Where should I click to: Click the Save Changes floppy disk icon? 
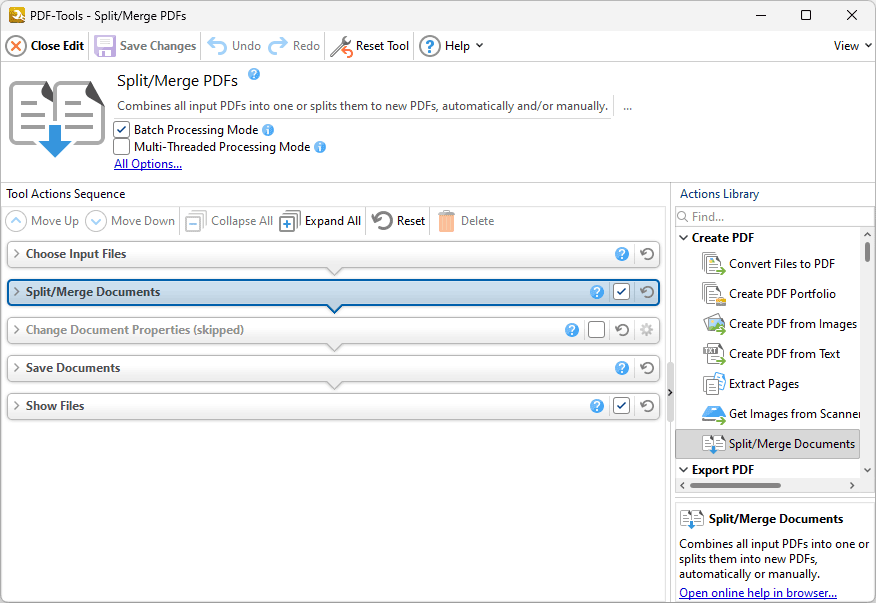tap(105, 46)
